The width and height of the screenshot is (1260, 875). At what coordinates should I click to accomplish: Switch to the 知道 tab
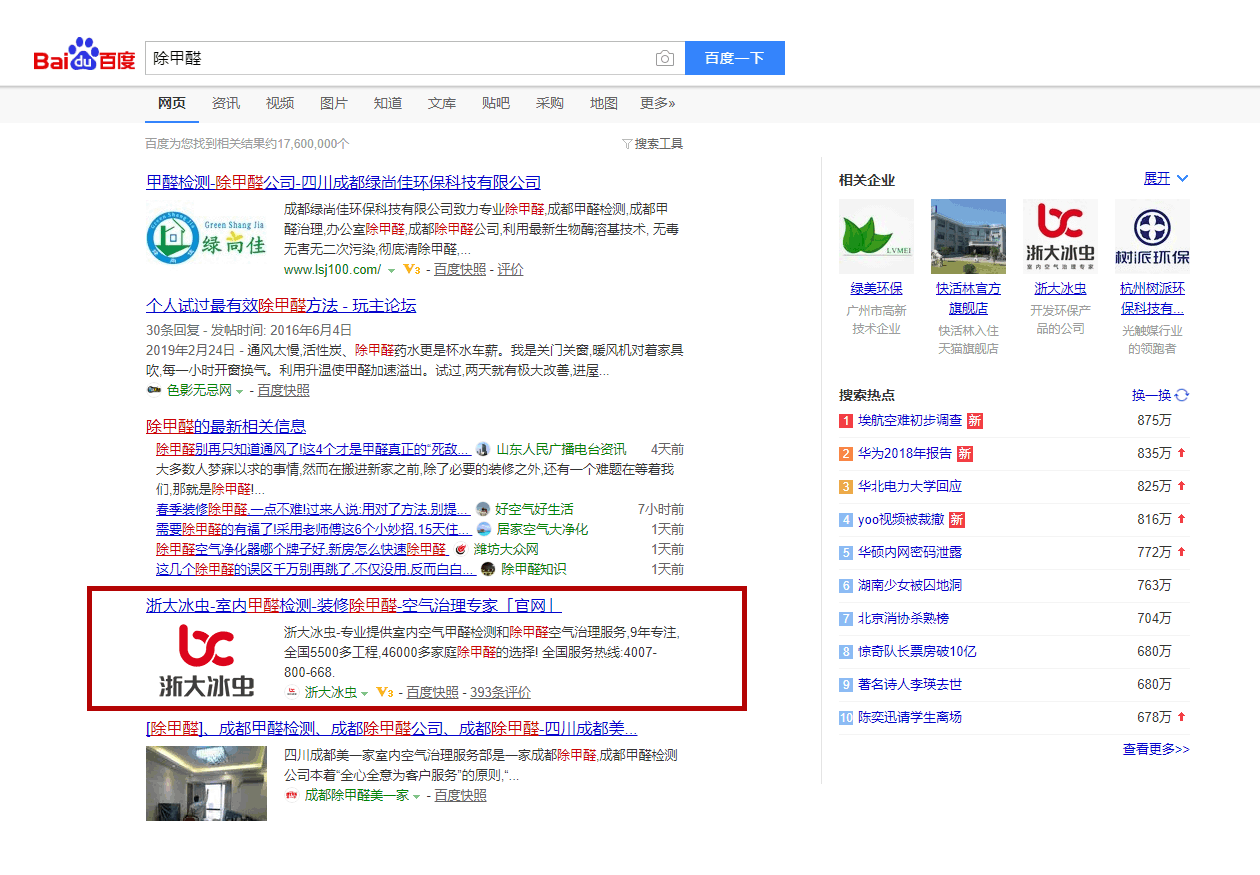[388, 103]
